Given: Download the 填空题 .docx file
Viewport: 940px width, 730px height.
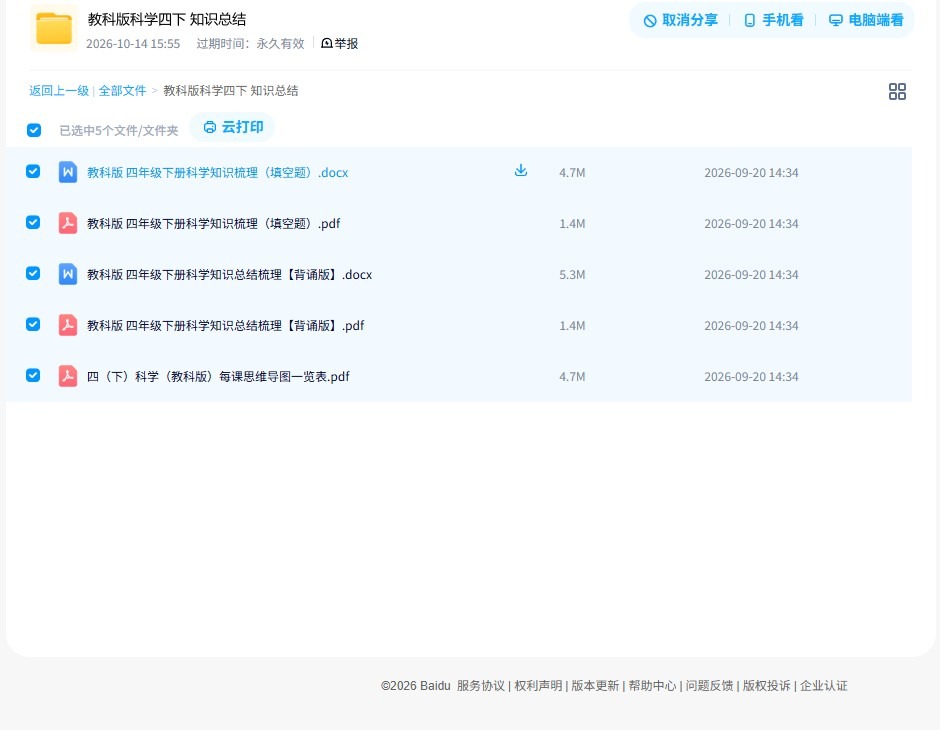Looking at the screenshot, I should coord(521,171).
